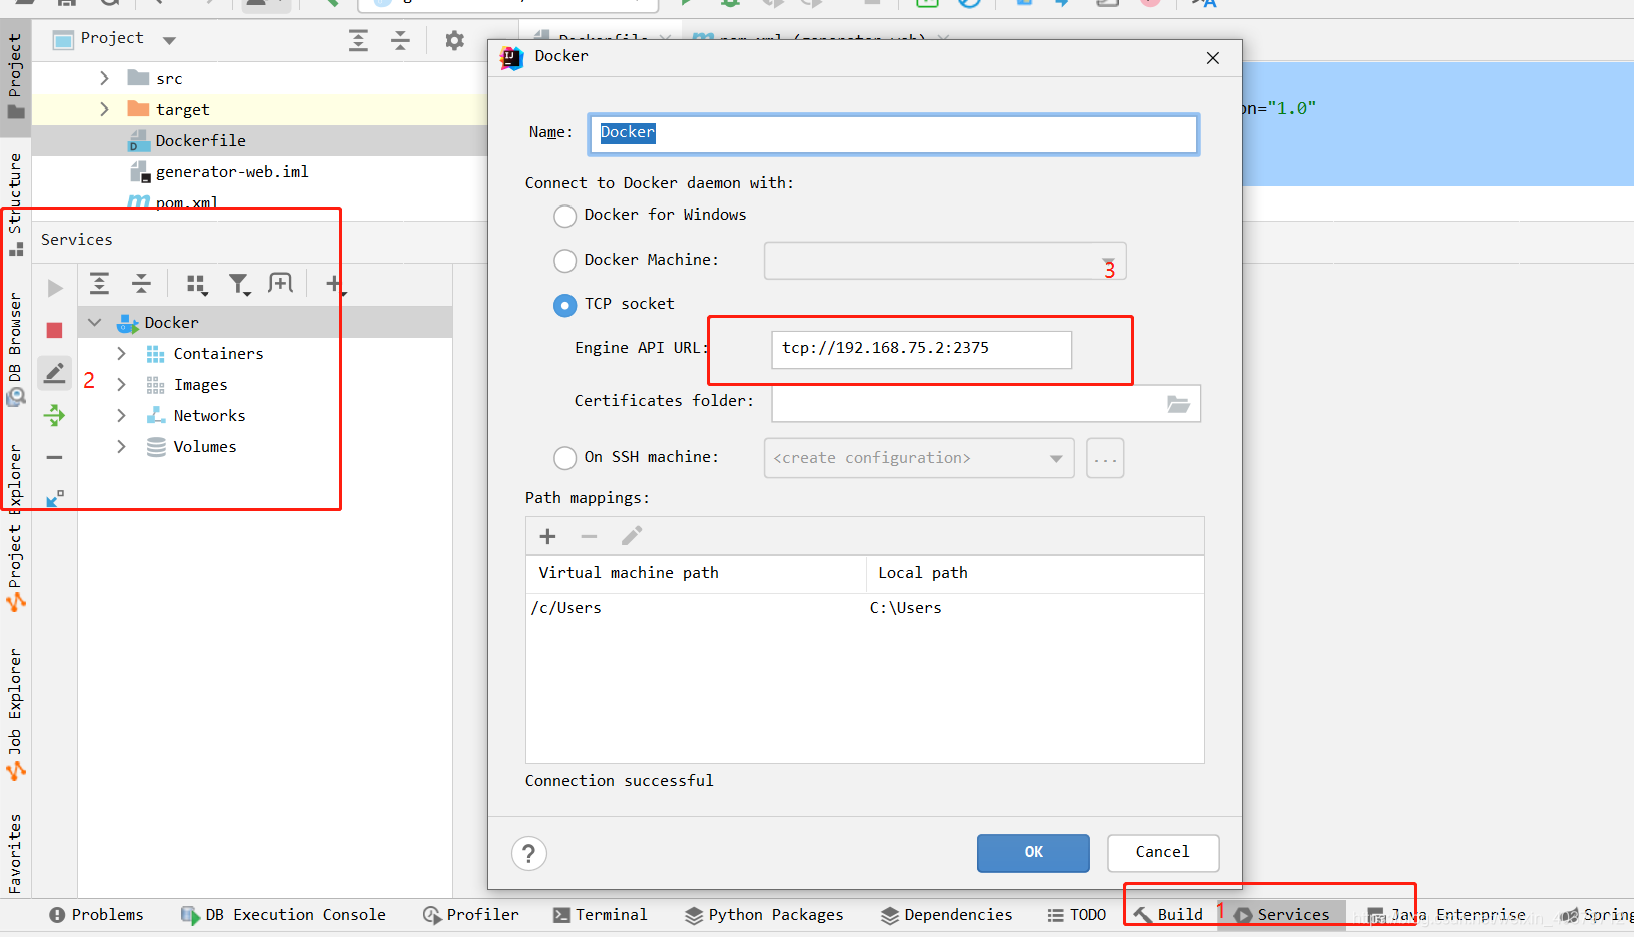
Task: Click the Engine API URL field
Action: [x=921, y=349]
